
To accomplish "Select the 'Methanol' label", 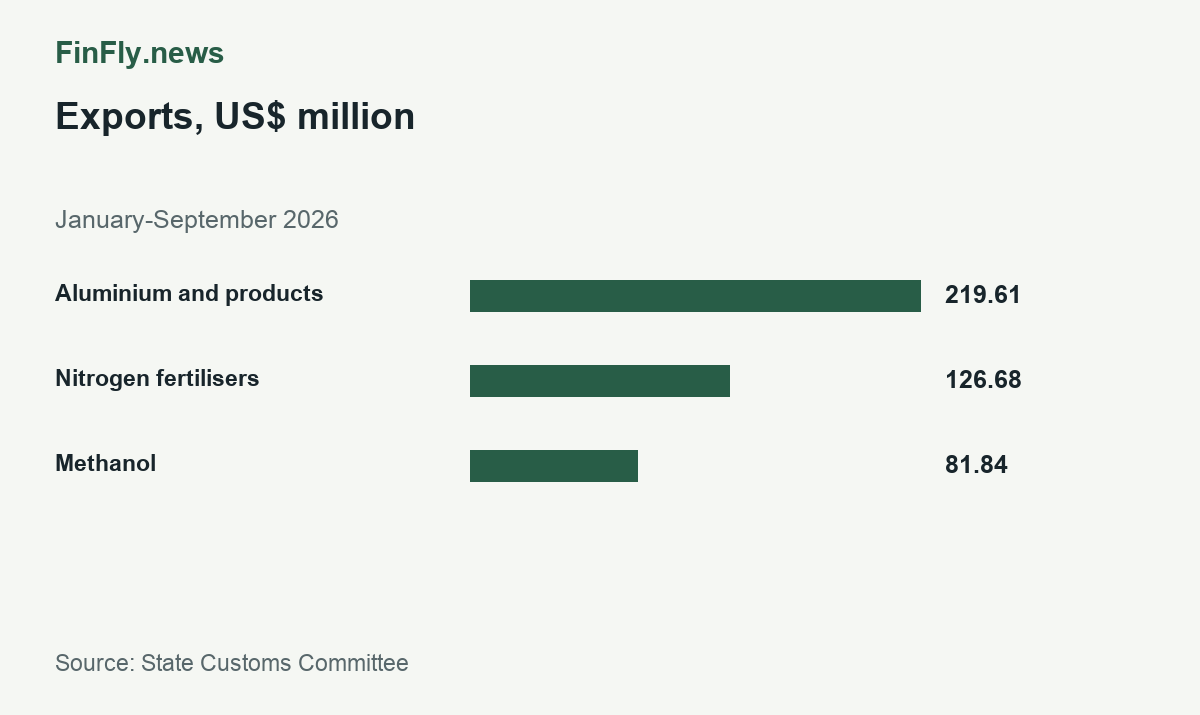I will [105, 464].
